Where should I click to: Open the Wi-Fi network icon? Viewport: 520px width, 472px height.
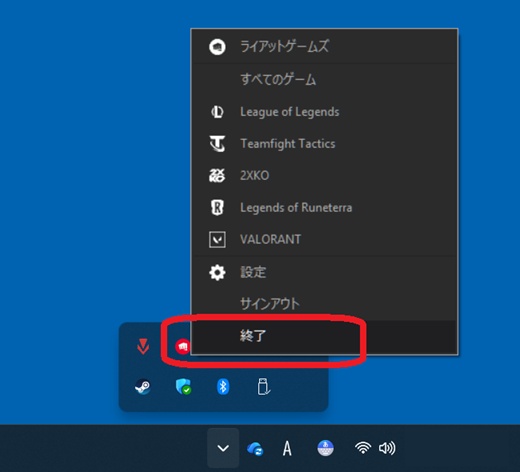pos(363,448)
